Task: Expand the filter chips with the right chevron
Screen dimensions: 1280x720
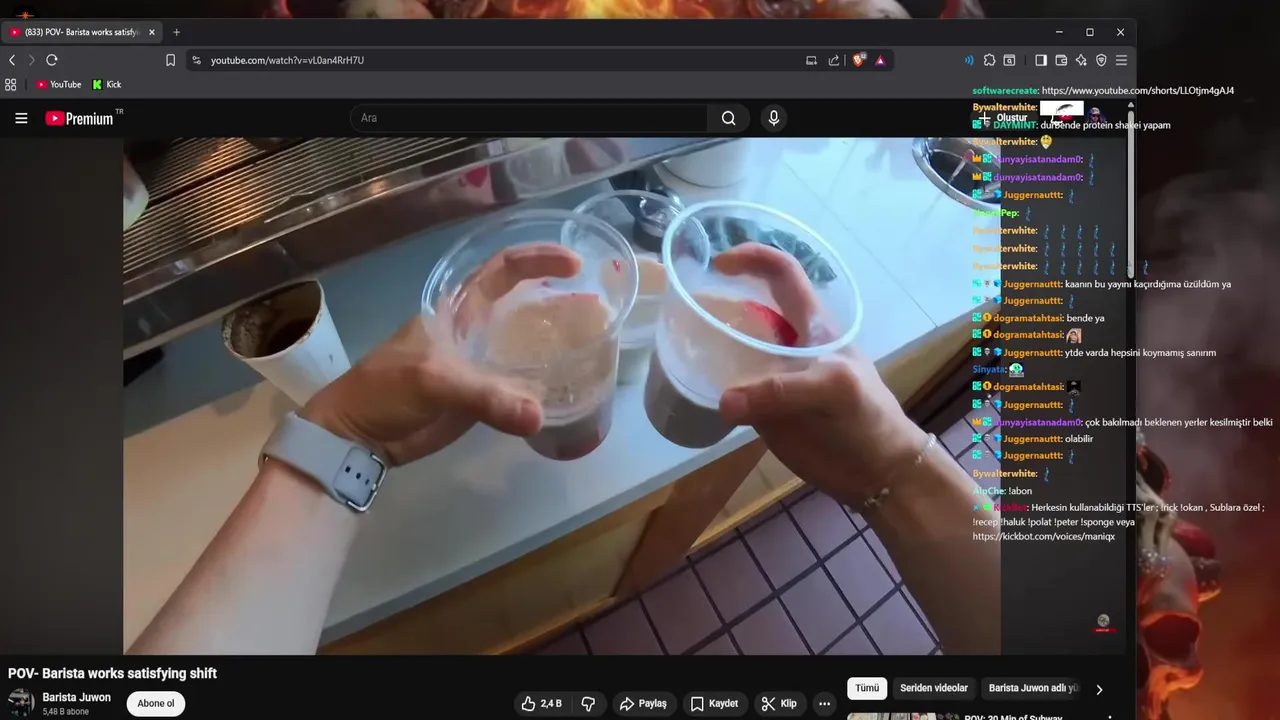Action: coord(1099,689)
